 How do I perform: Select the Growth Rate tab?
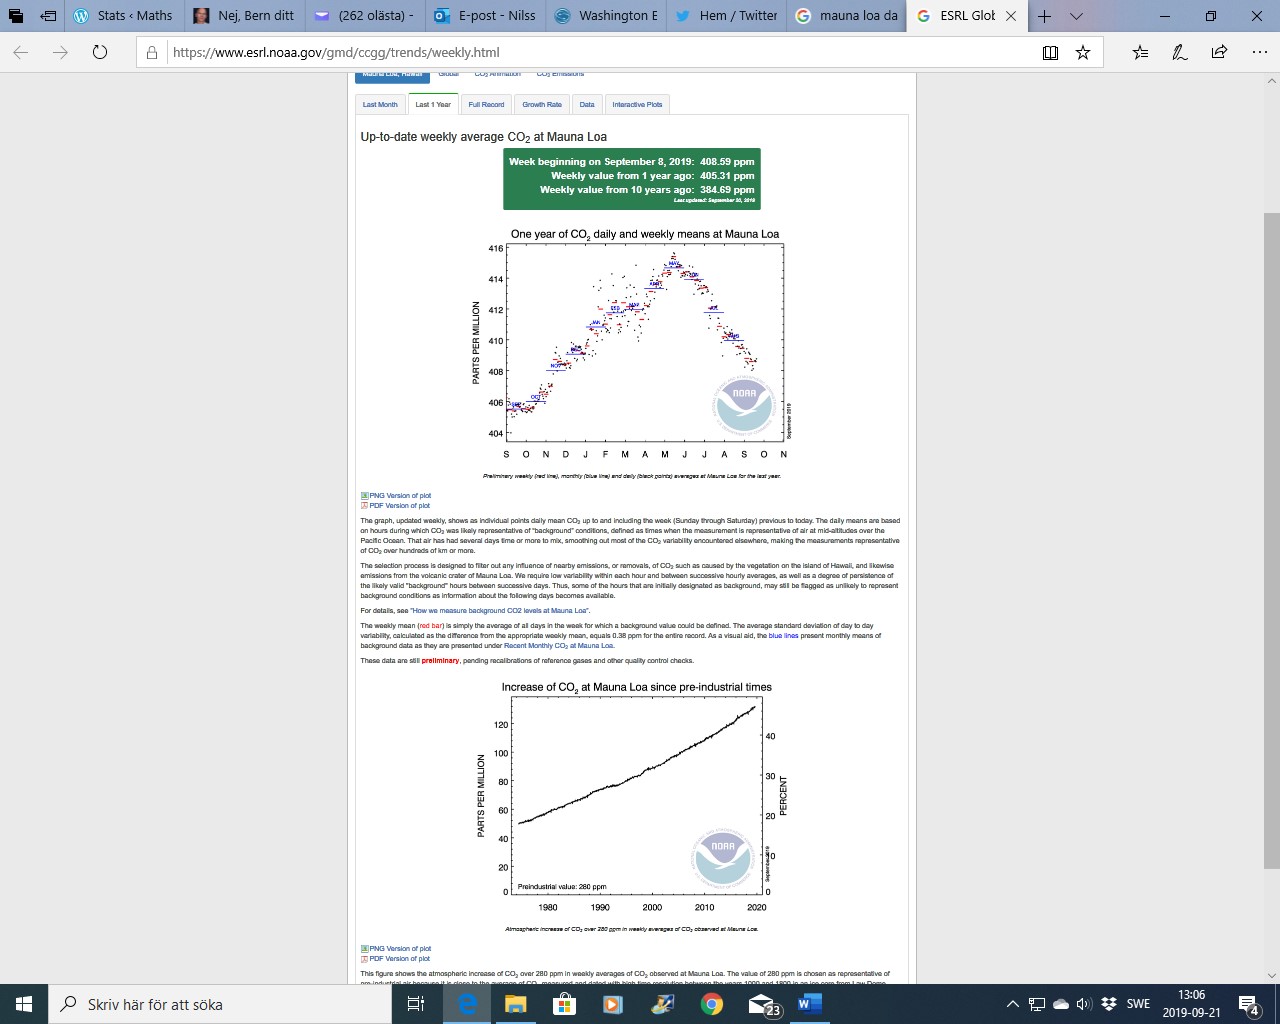click(x=541, y=105)
